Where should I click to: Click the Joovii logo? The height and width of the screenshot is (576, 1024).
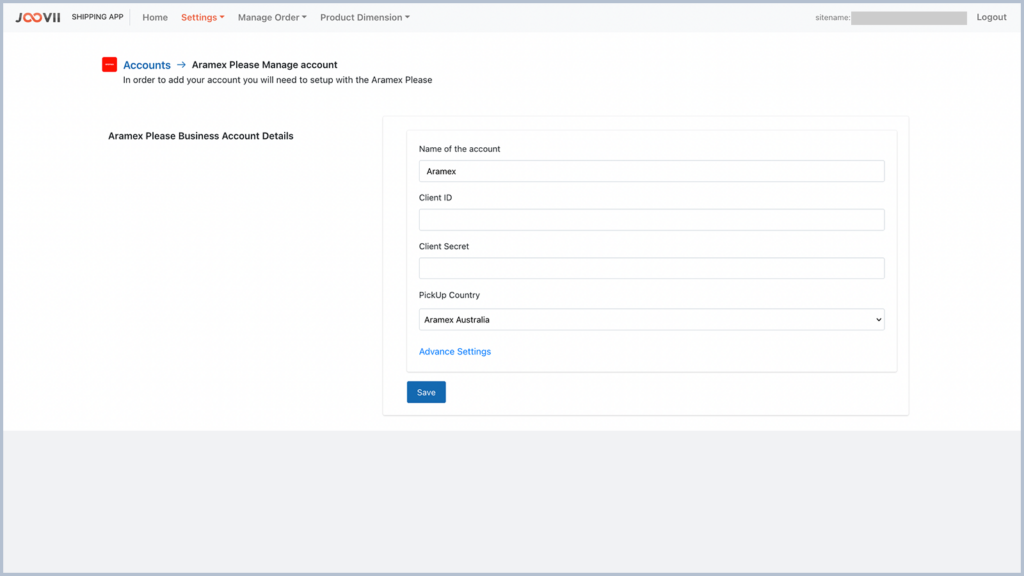(37, 16)
